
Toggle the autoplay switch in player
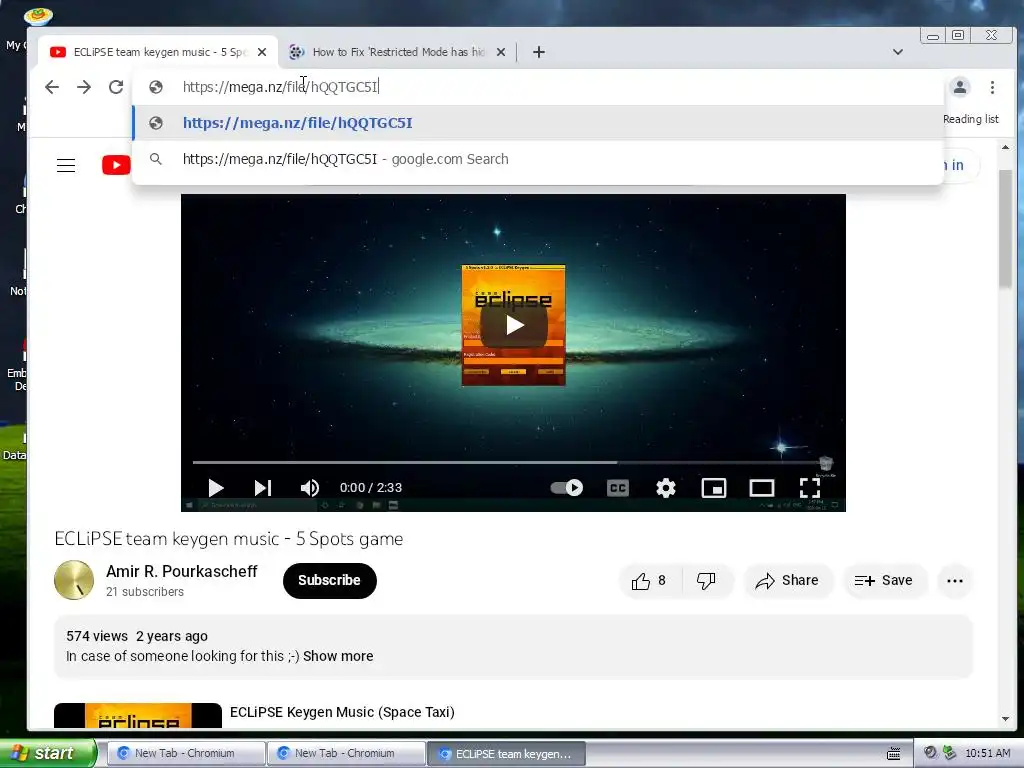(566, 488)
